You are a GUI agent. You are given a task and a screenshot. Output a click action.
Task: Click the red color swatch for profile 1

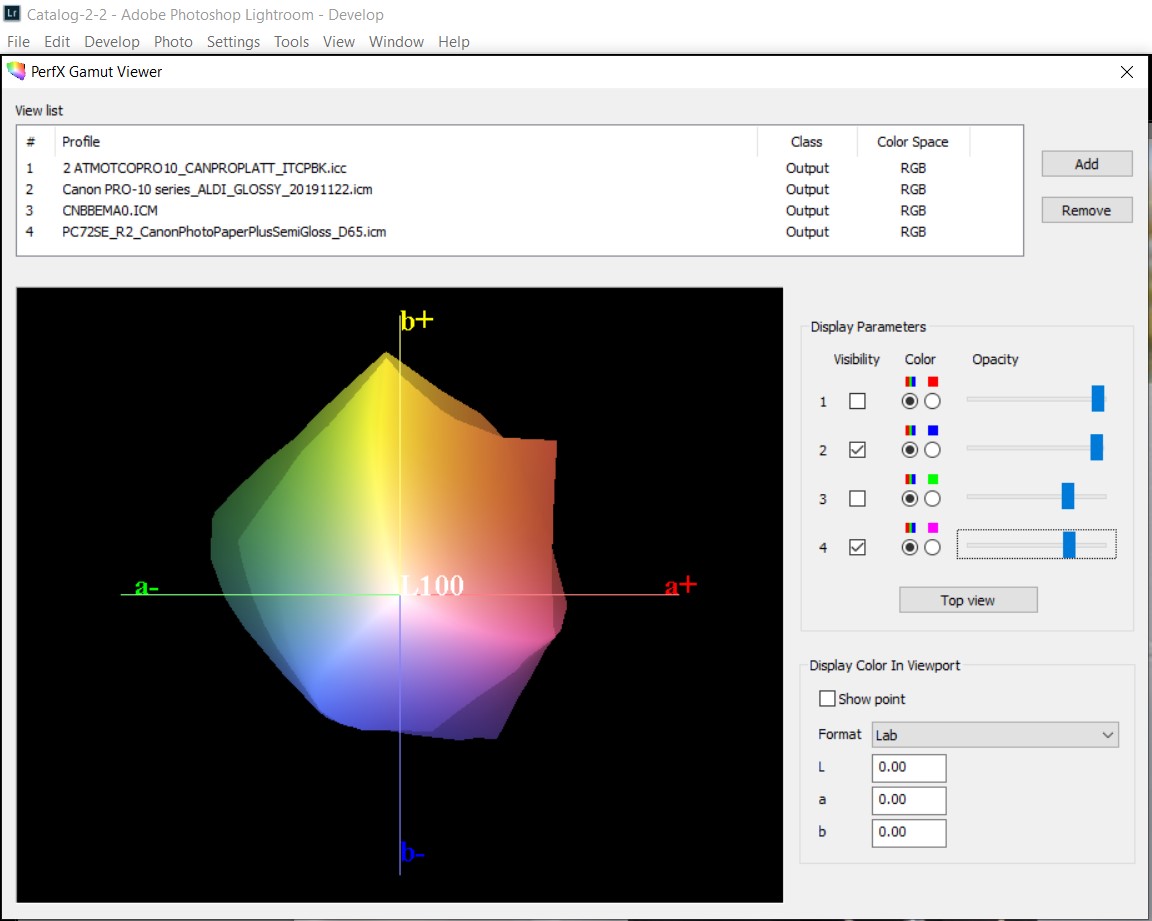pyautogui.click(x=933, y=382)
